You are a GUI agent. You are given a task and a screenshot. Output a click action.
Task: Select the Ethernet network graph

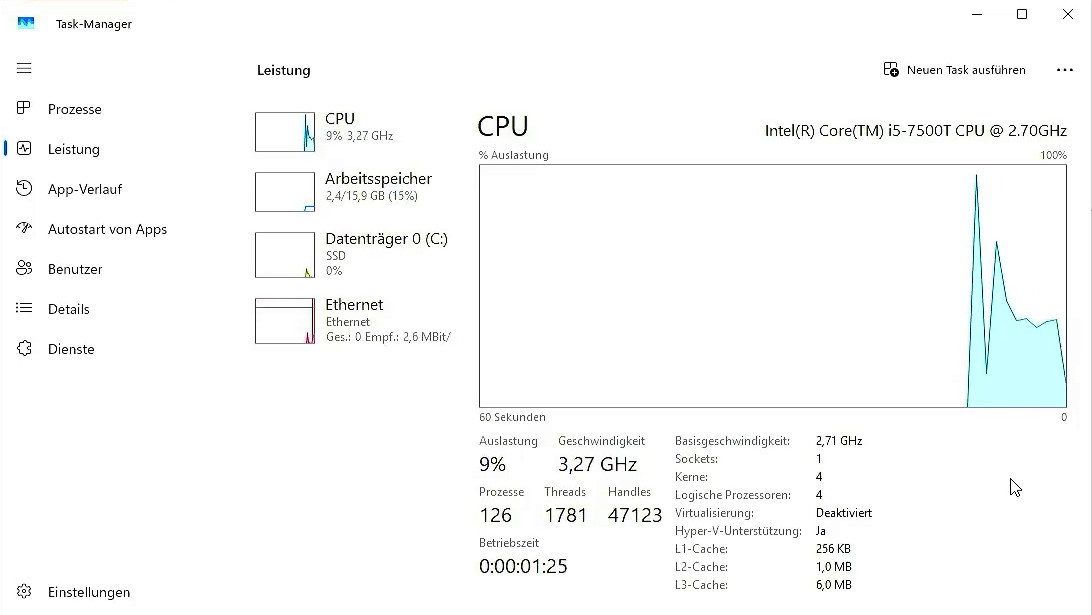coord(285,321)
